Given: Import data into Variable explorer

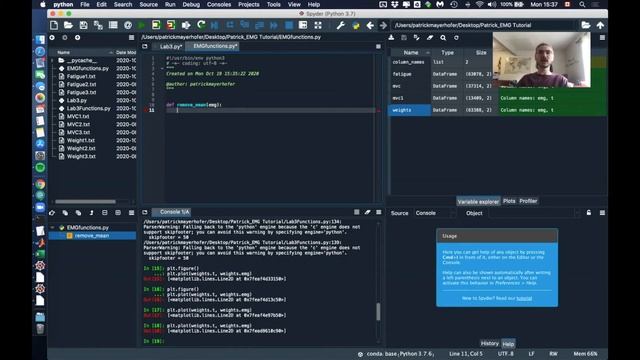Looking at the screenshot, I should point(391,38).
